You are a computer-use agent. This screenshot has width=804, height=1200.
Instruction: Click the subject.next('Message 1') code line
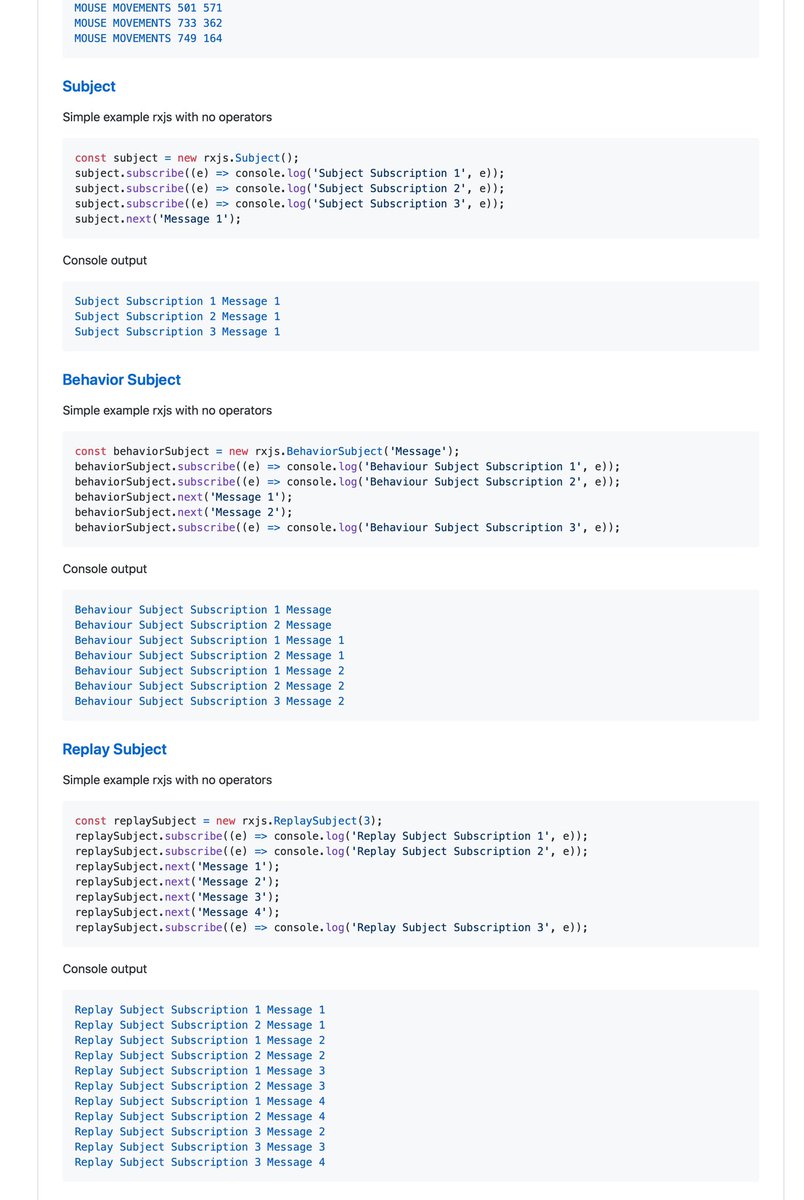(158, 218)
